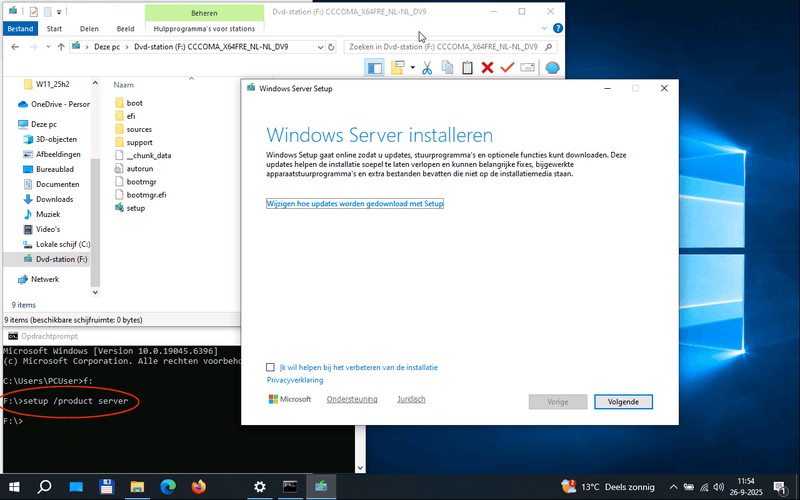Click the Properties quick access checkmark icon

coord(34,12)
